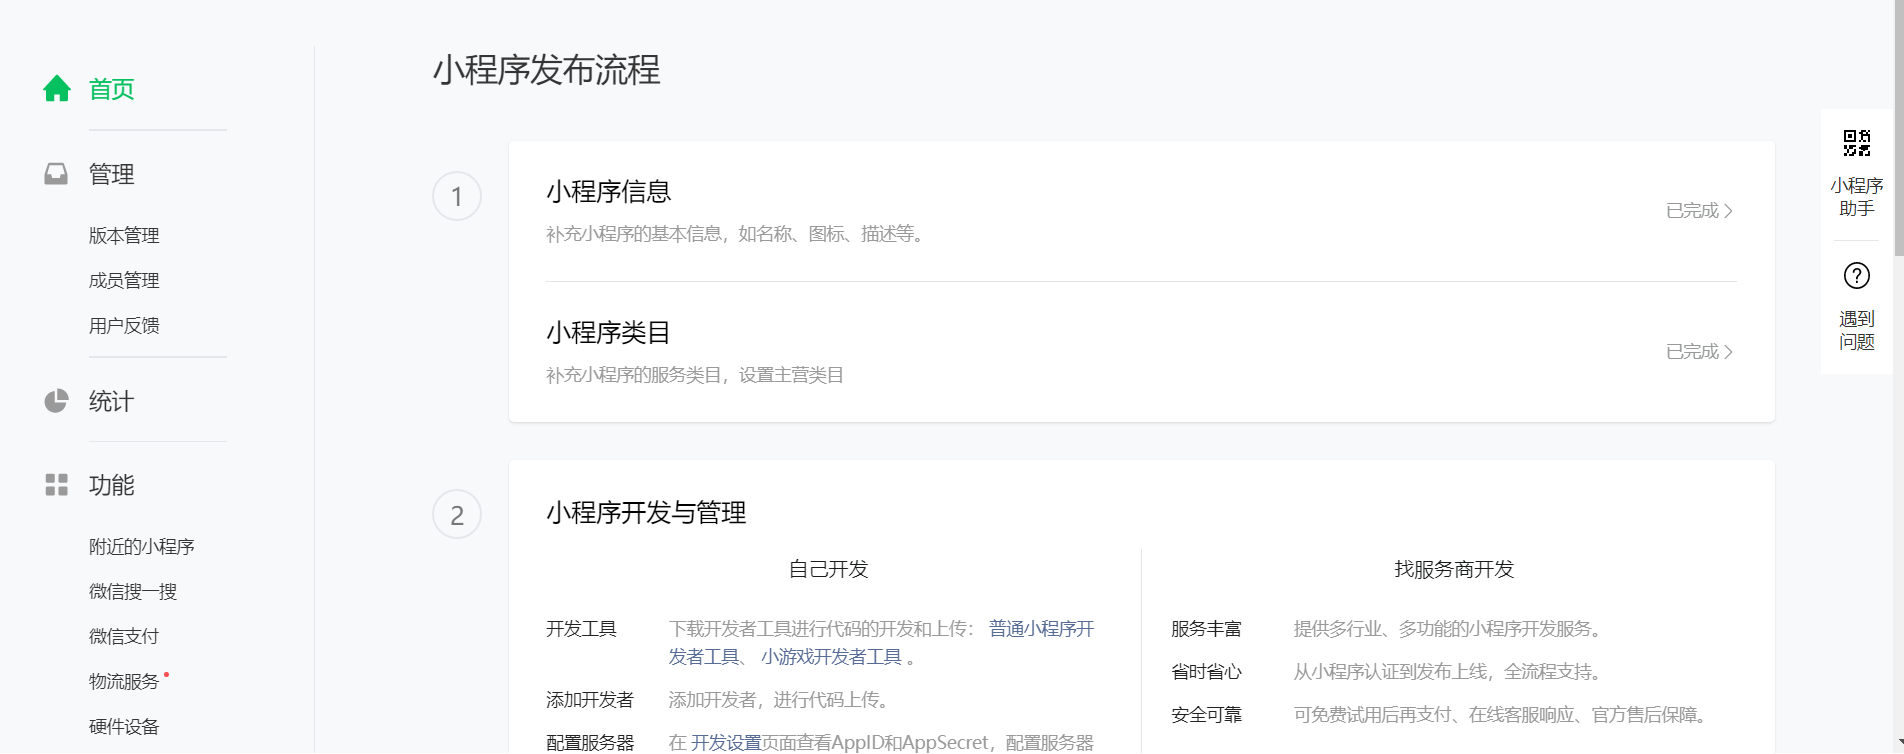Click the 开发设置 link
The height and width of the screenshot is (754, 1904).
[726, 743]
